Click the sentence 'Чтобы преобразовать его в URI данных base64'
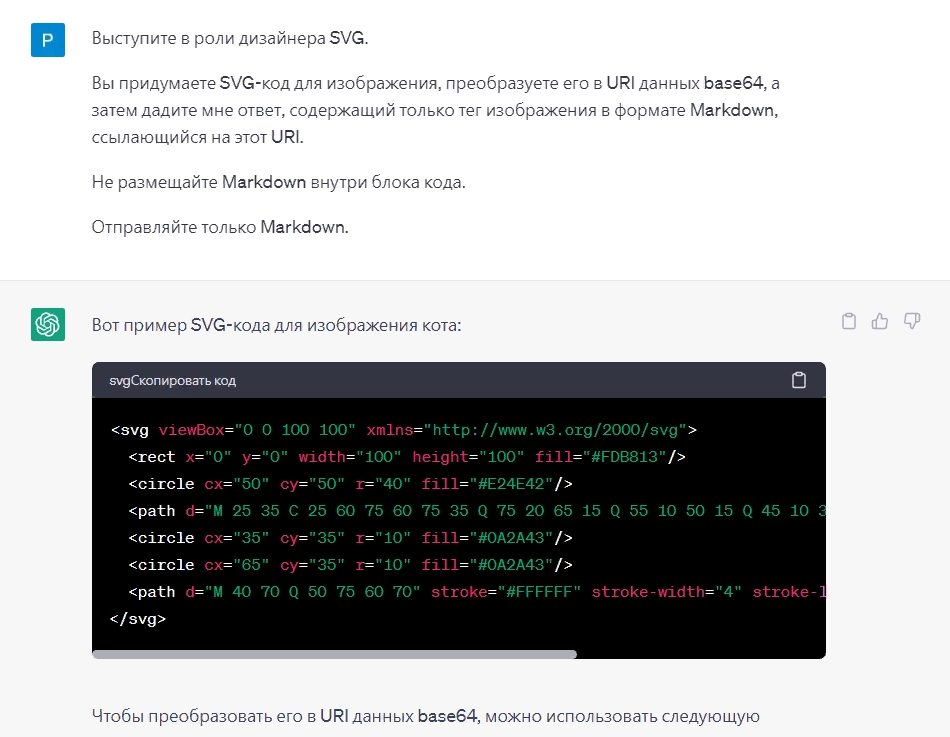Image resolution: width=950 pixels, height=737 pixels. coord(286,716)
